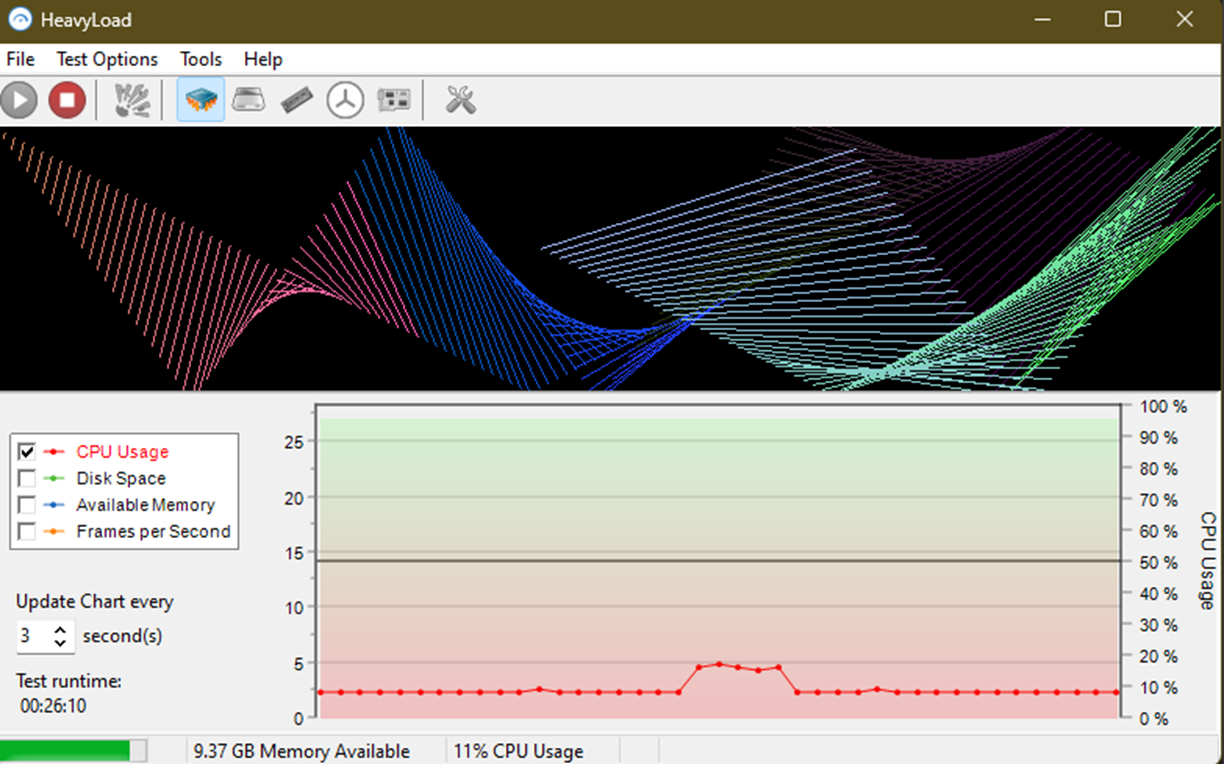The image size is (1224, 764).
Task: Toggle the hard drive test icon
Action: (249, 100)
